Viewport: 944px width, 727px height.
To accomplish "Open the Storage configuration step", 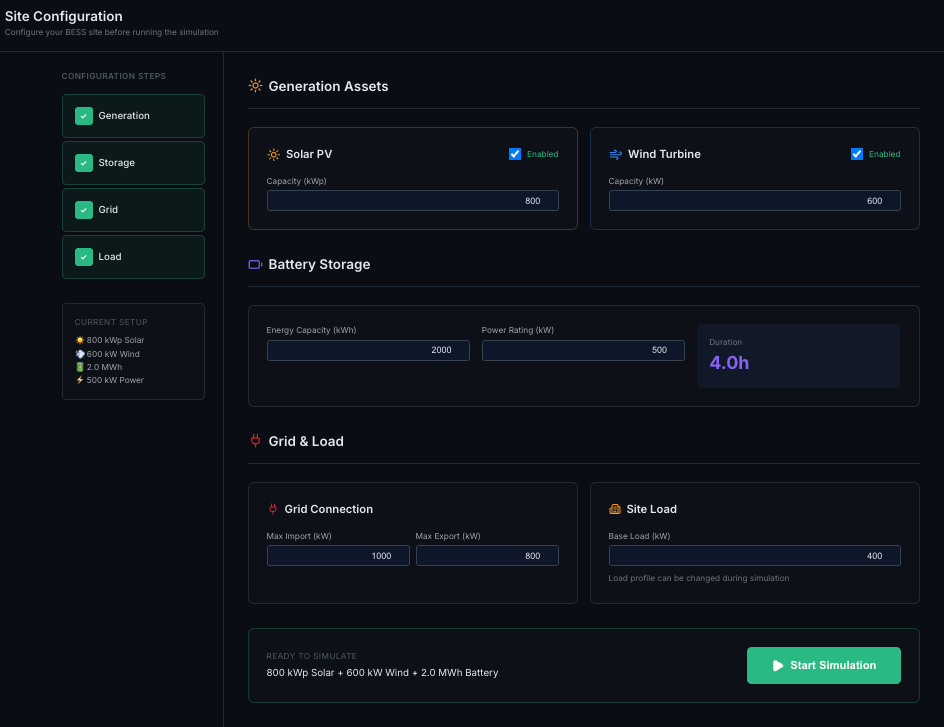I will point(133,163).
